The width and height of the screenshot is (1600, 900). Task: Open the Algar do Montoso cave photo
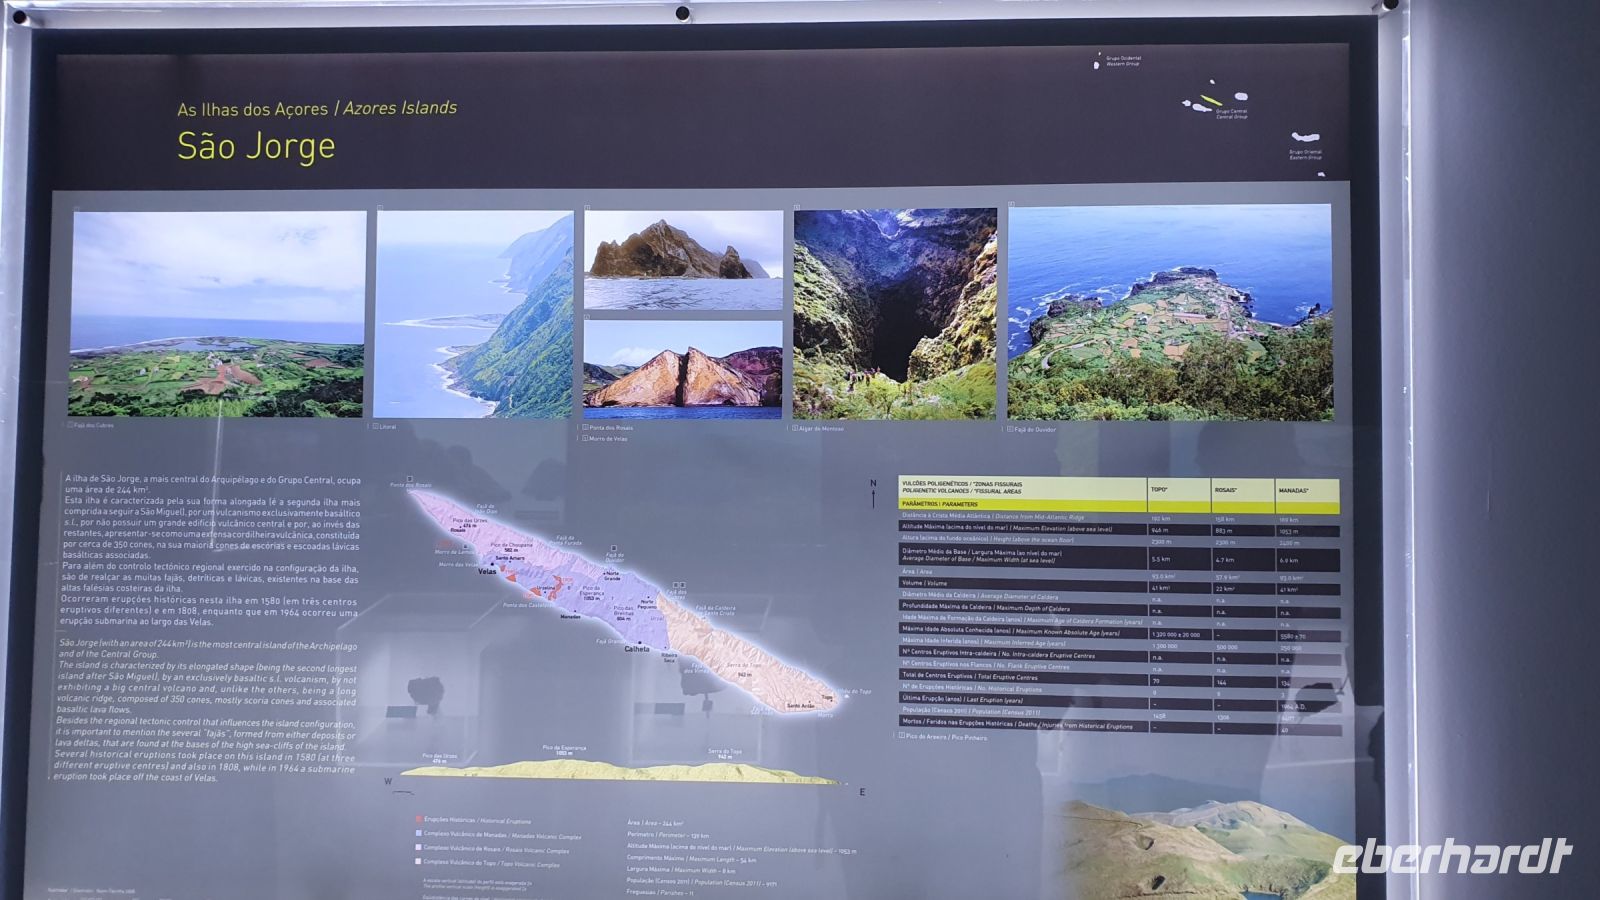[x=894, y=313]
